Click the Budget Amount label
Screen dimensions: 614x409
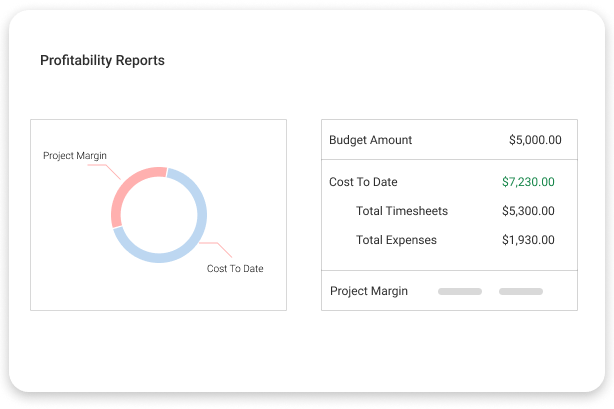[x=370, y=140]
